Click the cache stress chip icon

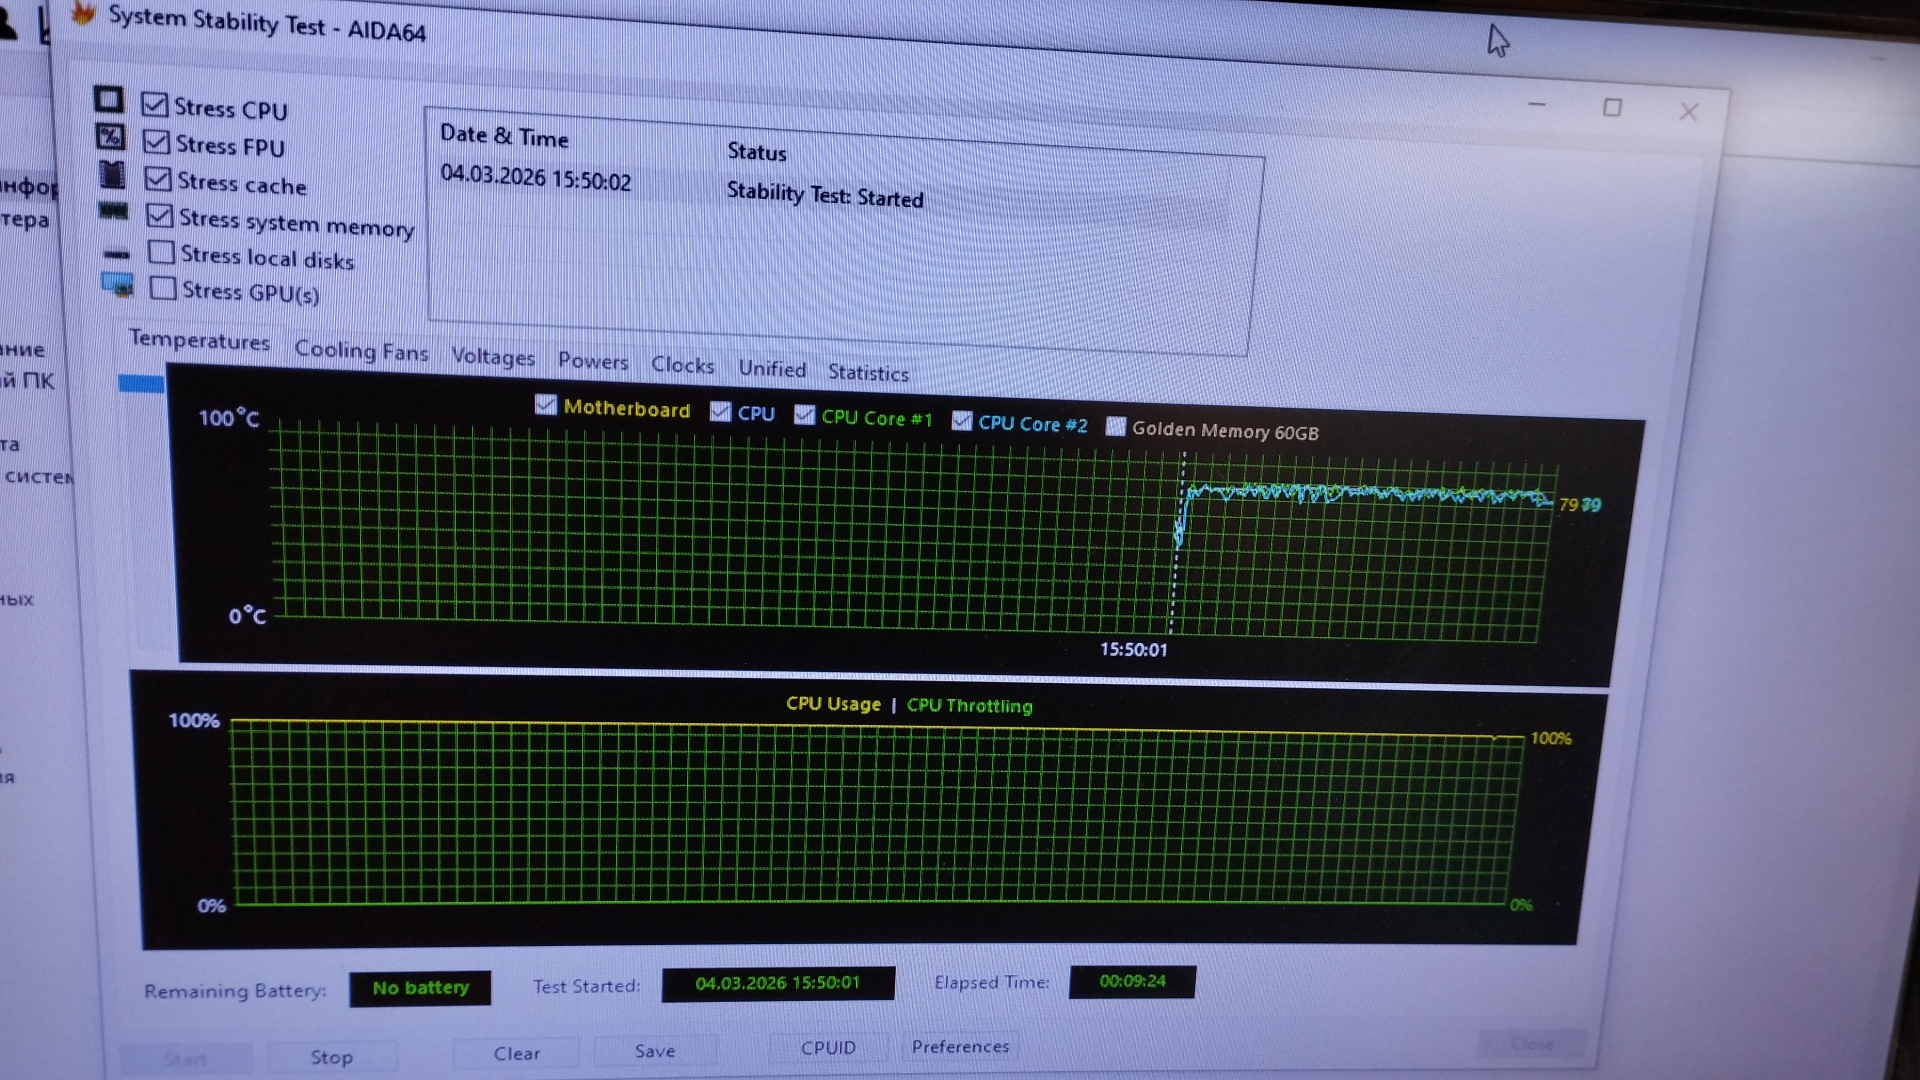click(x=112, y=174)
